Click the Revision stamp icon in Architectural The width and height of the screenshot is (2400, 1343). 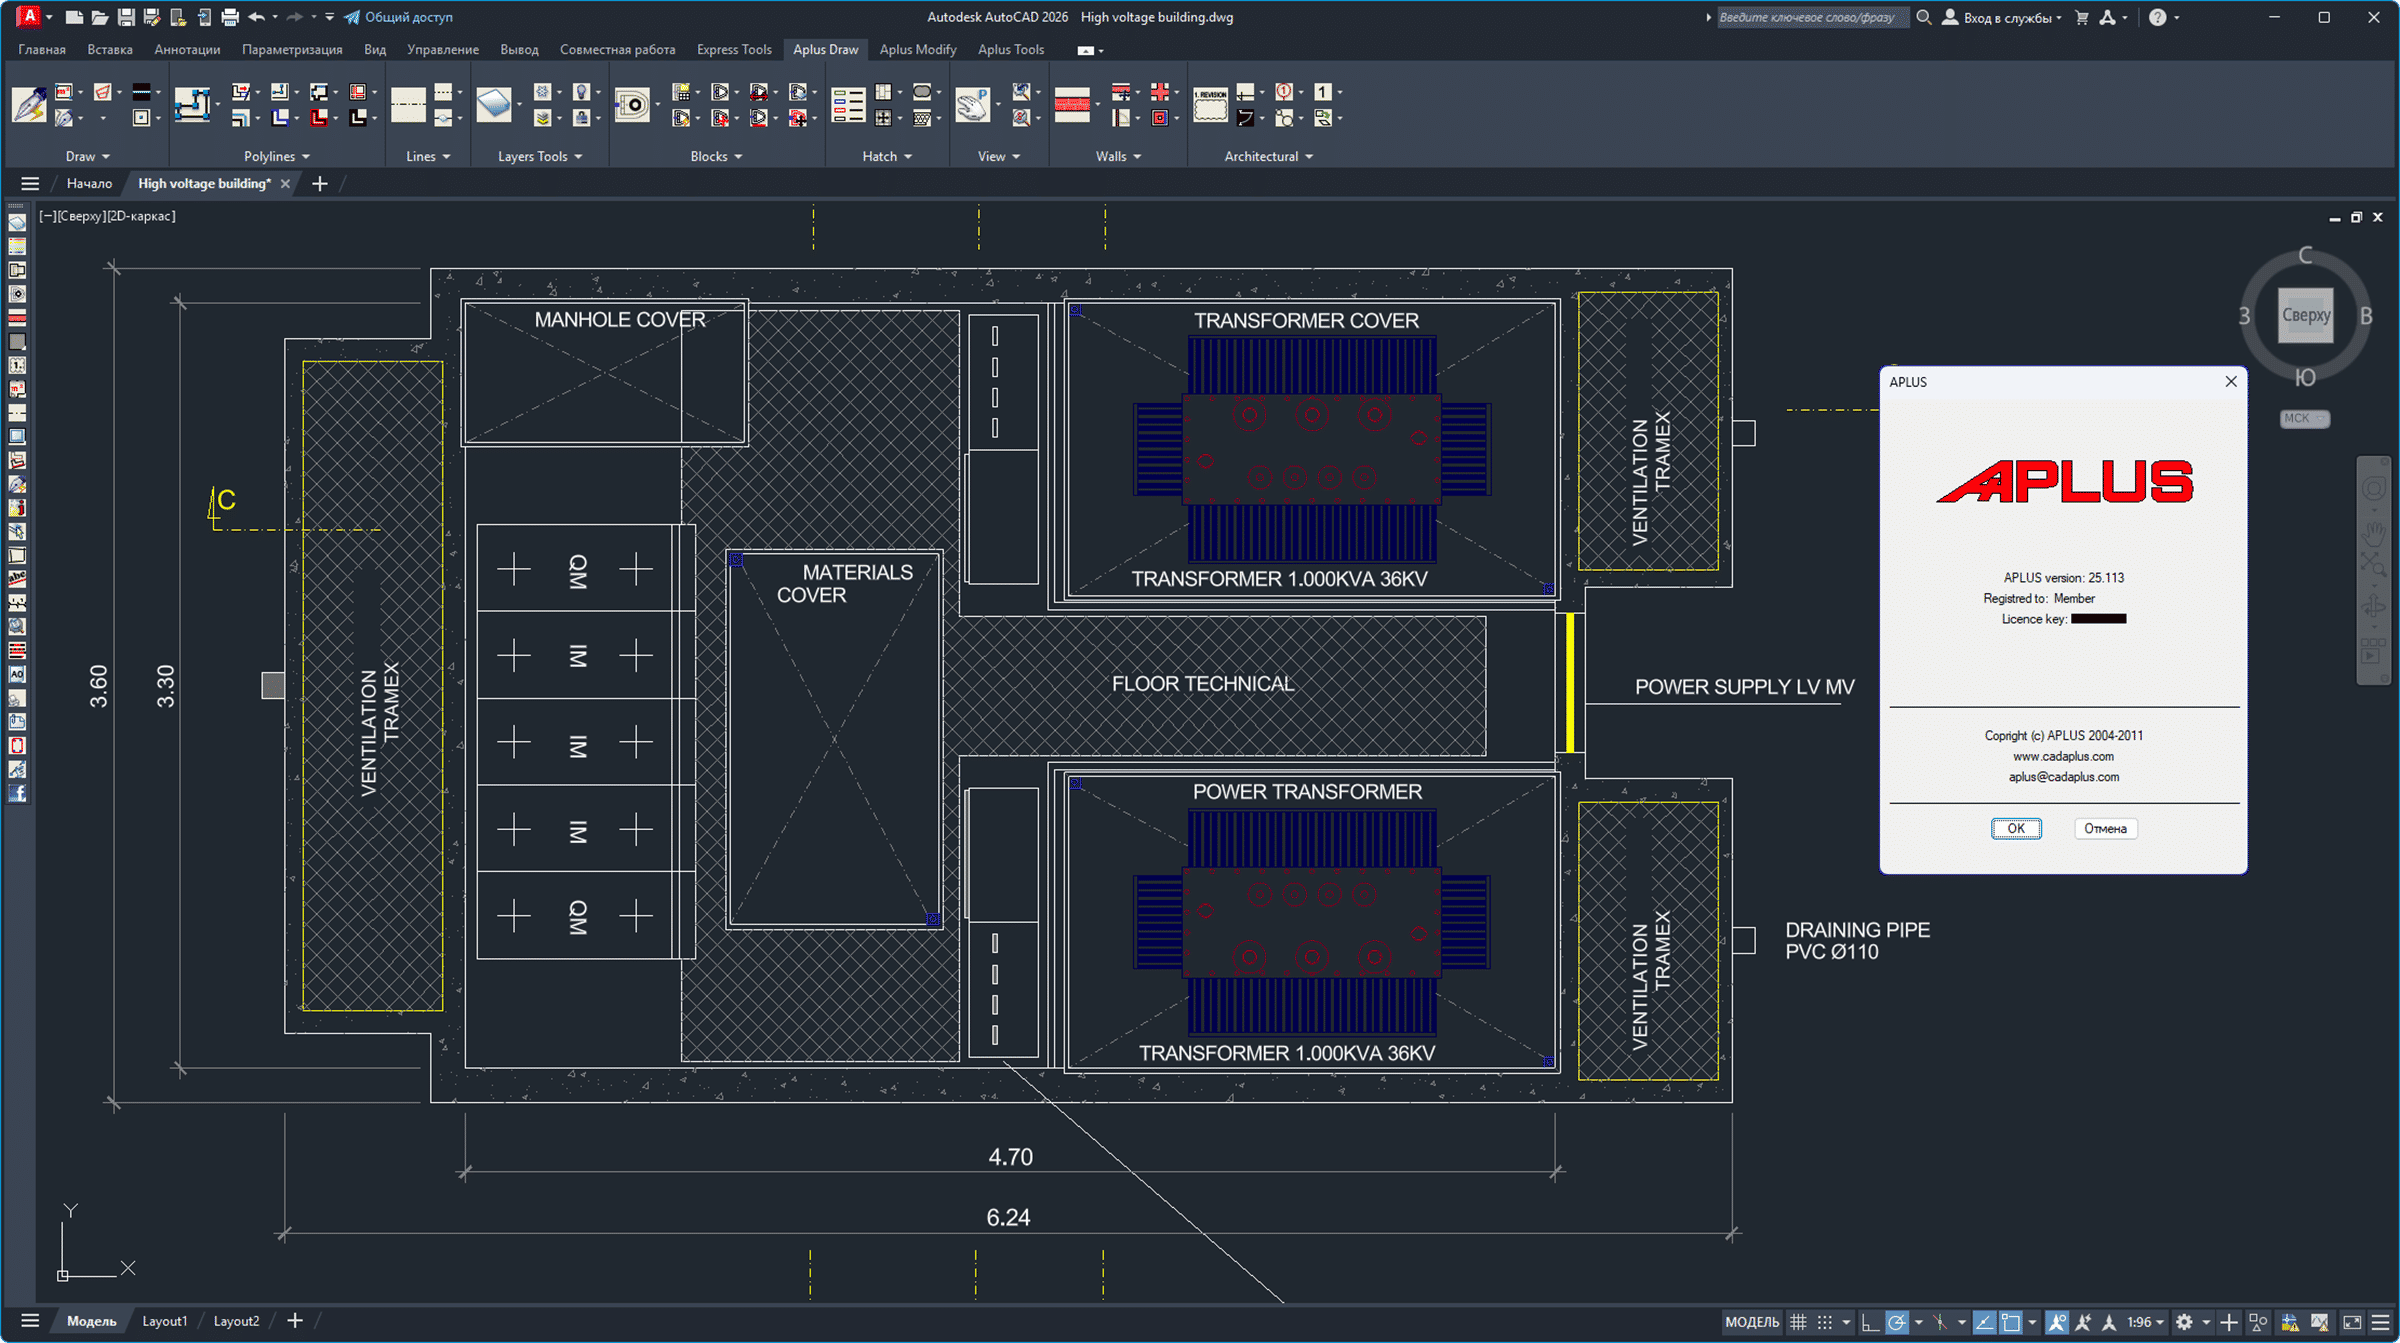[1210, 104]
